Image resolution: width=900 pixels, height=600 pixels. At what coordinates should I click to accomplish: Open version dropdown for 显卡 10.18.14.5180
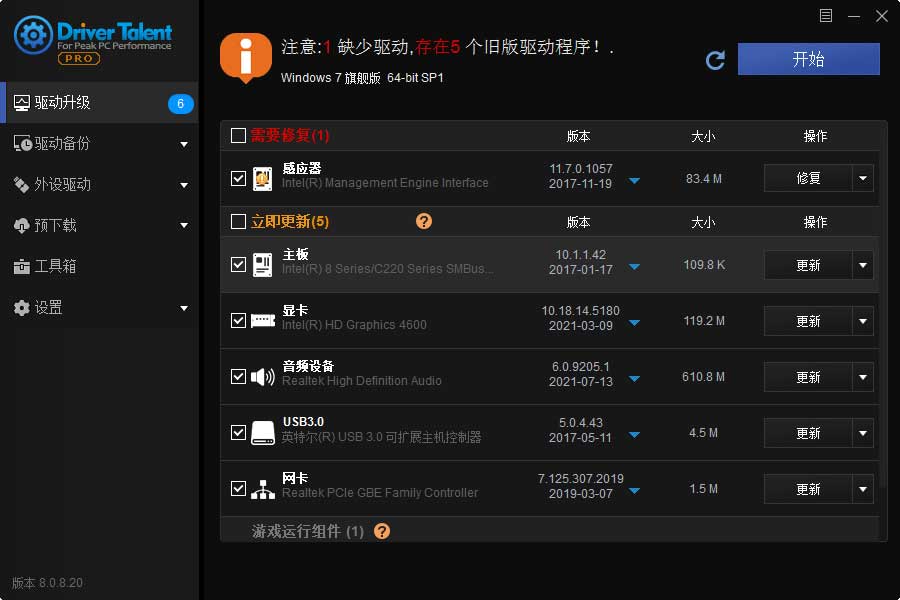click(634, 323)
